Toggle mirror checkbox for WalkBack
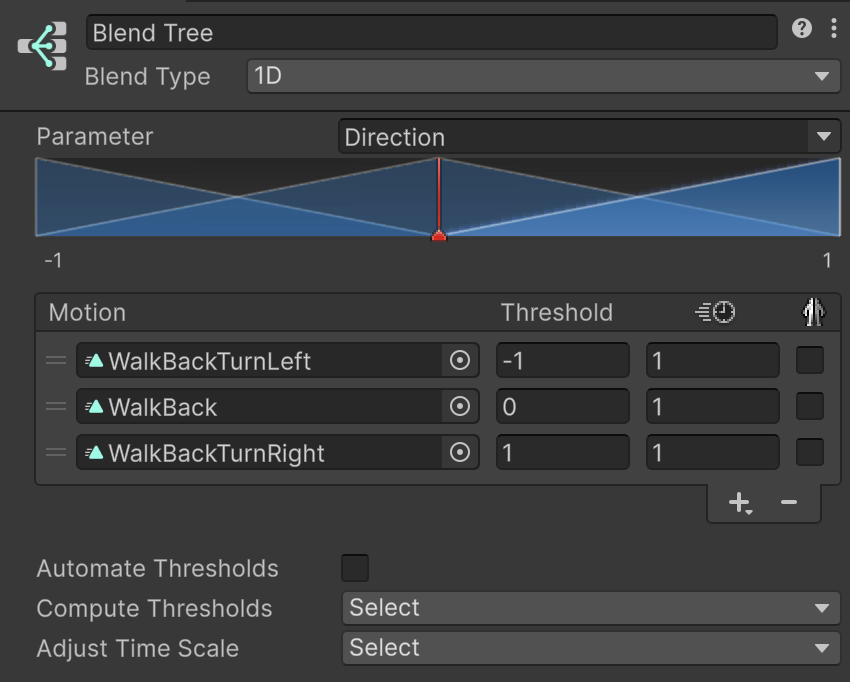The height and width of the screenshot is (682, 850). pos(810,406)
